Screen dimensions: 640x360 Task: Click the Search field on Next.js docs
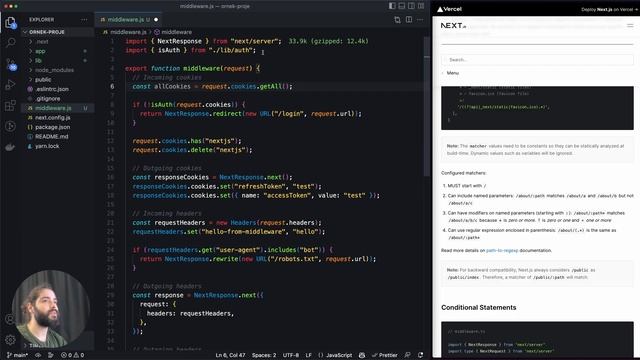click(537, 60)
